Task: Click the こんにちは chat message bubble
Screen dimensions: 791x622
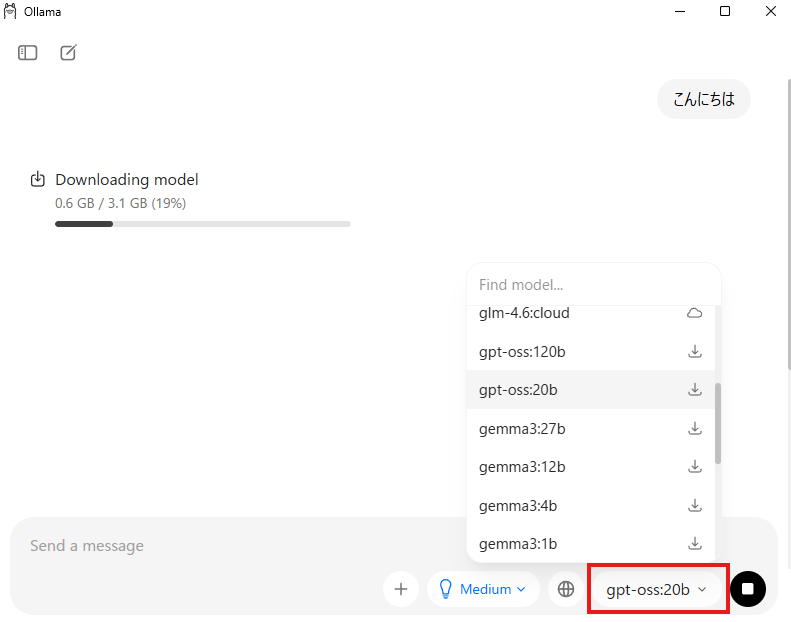Action: 703,99
